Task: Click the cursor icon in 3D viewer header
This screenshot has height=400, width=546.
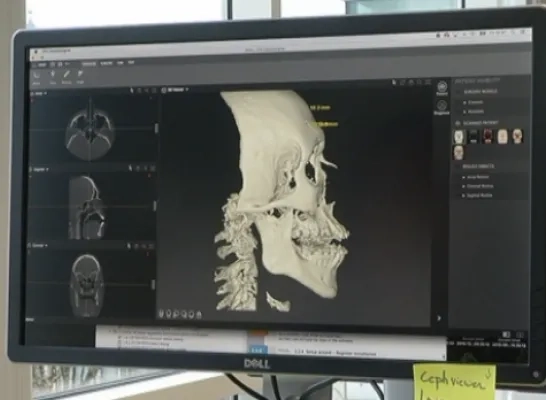Action: click(x=394, y=82)
